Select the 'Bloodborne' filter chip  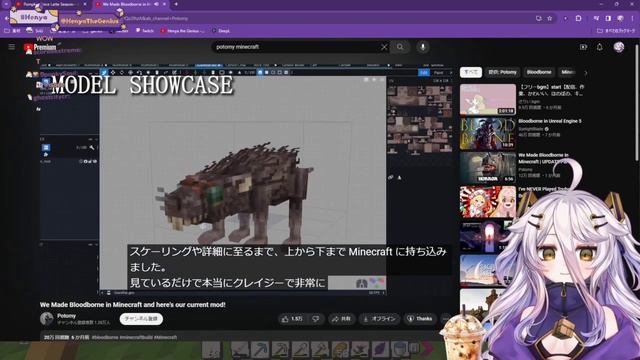[539, 72]
